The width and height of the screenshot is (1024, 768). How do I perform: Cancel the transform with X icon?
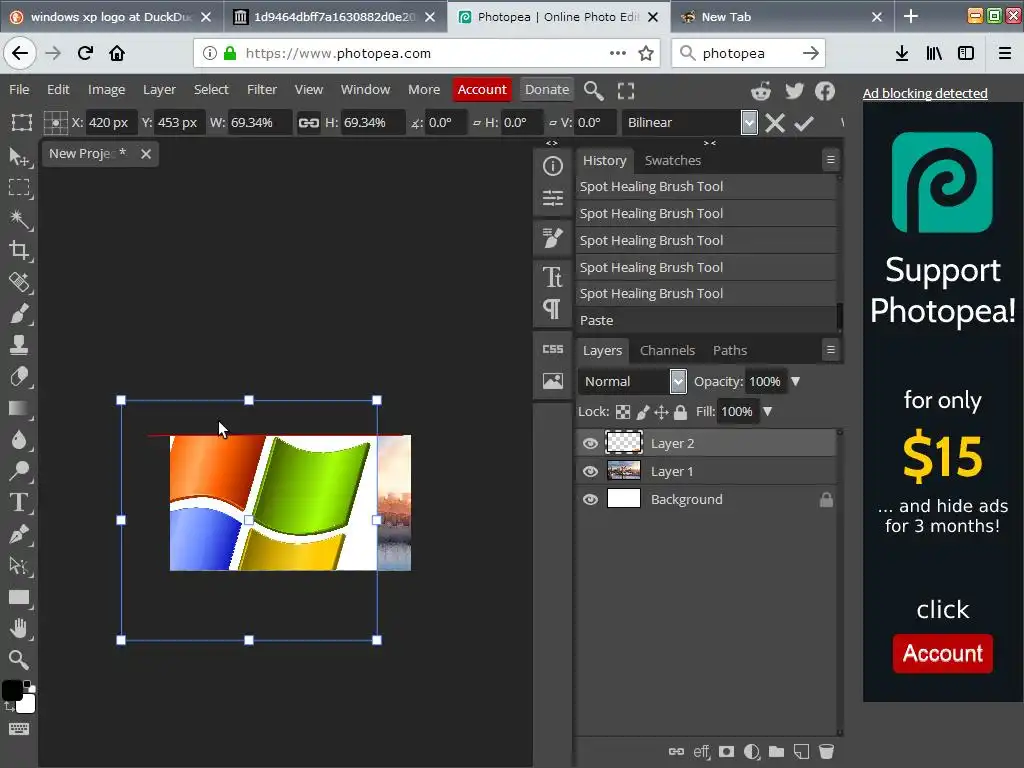(x=775, y=123)
